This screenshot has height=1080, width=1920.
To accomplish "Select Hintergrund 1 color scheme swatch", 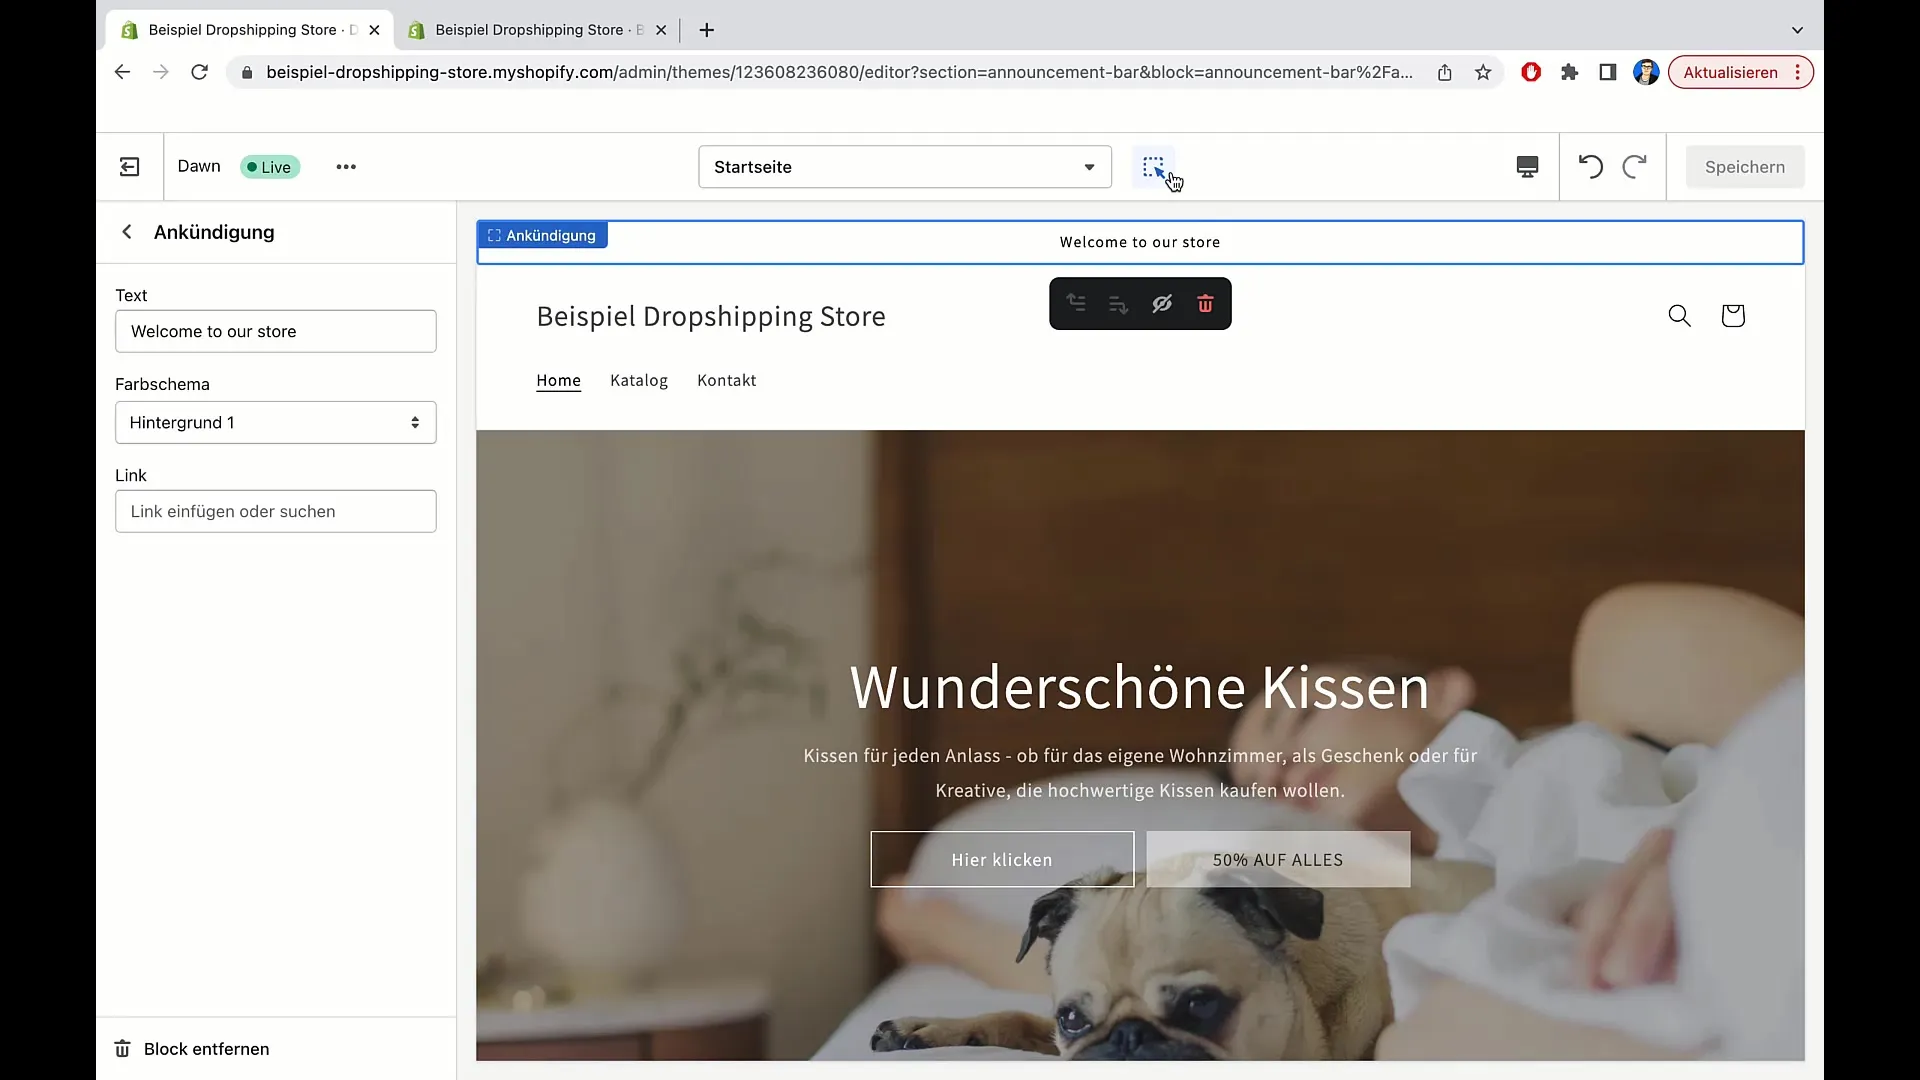I will [274, 422].
